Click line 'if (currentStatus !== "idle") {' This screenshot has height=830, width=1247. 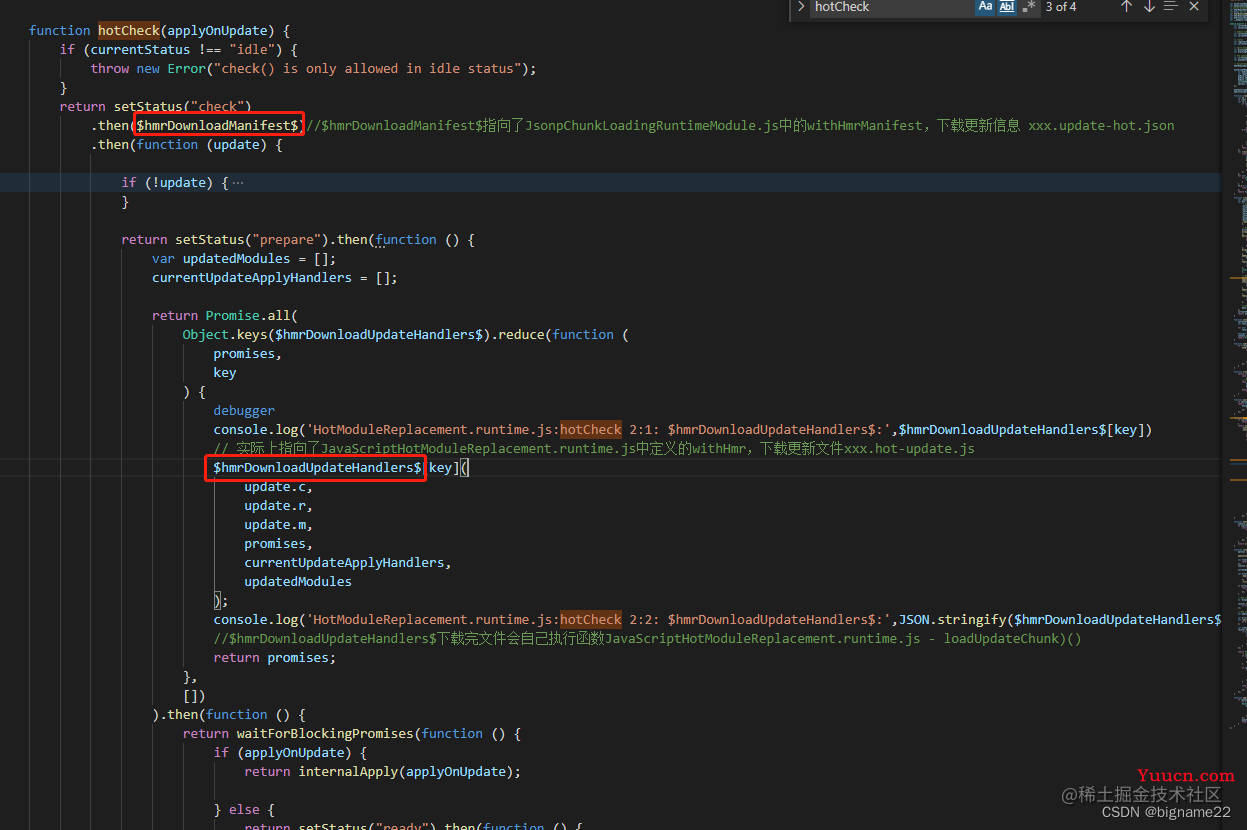[x=179, y=50]
